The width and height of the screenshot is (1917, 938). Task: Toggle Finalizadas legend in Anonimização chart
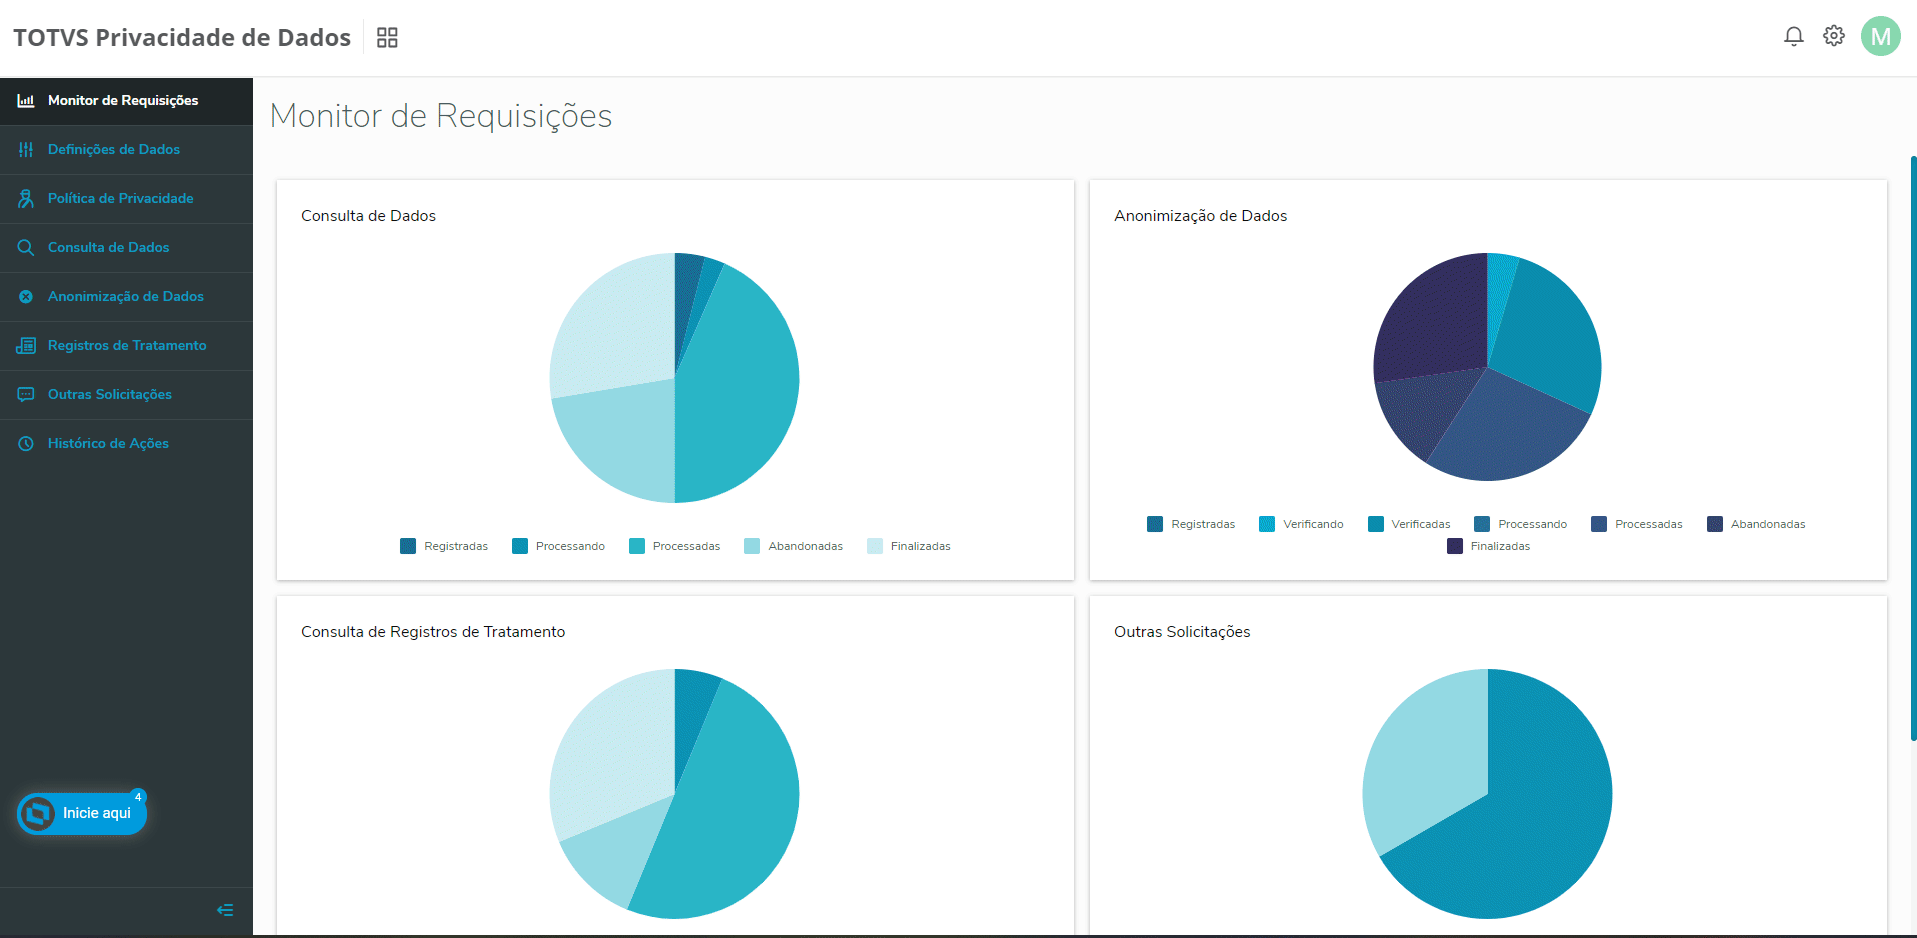(1488, 546)
